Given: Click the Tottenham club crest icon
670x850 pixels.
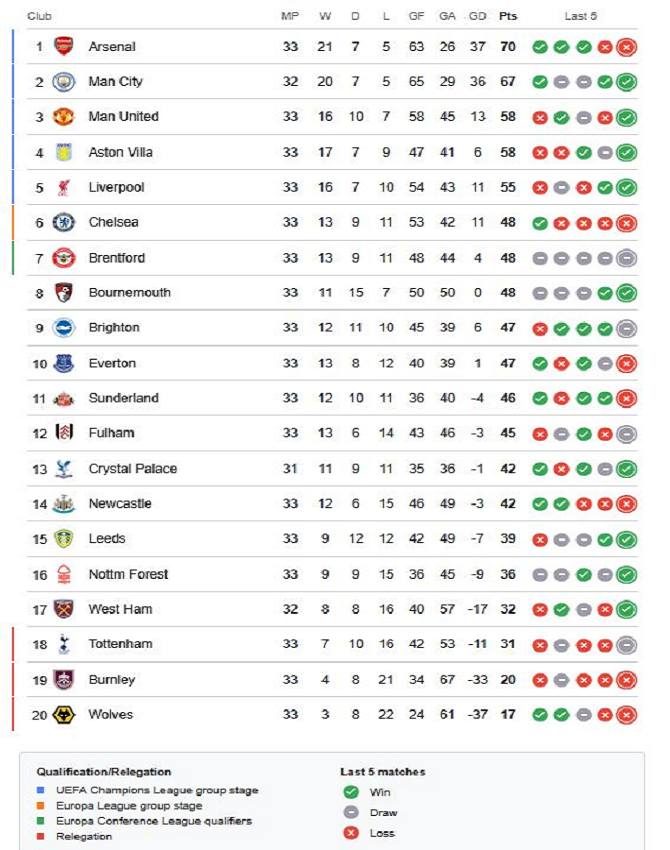Looking at the screenshot, I should [63, 644].
